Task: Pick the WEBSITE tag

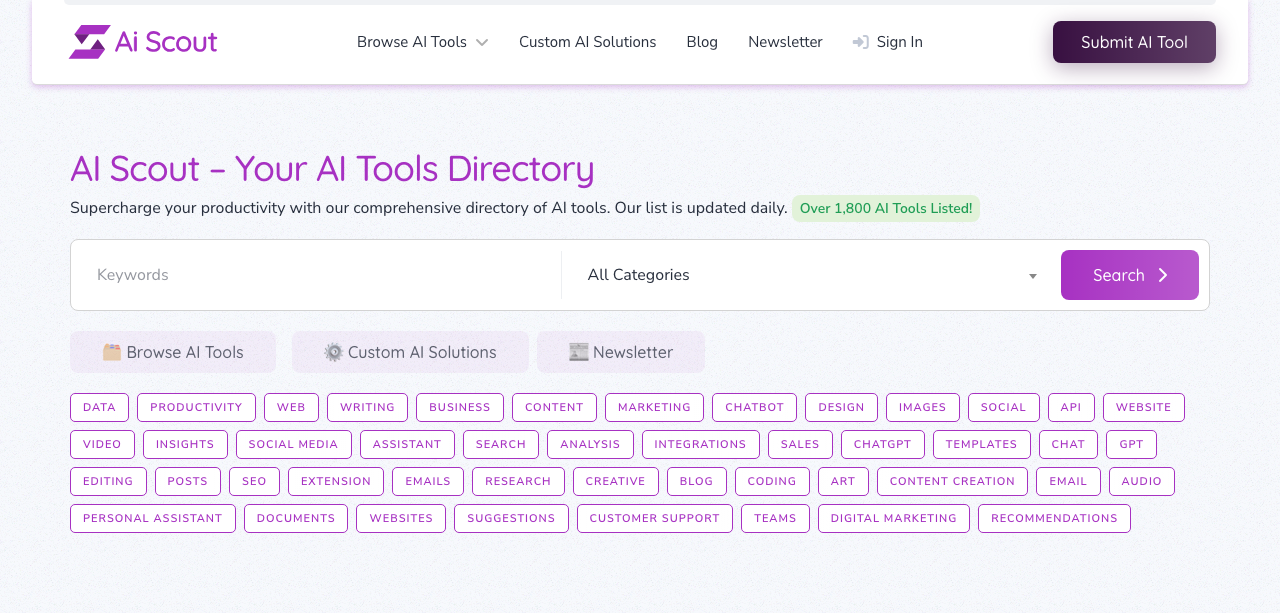Action: click(x=1143, y=407)
